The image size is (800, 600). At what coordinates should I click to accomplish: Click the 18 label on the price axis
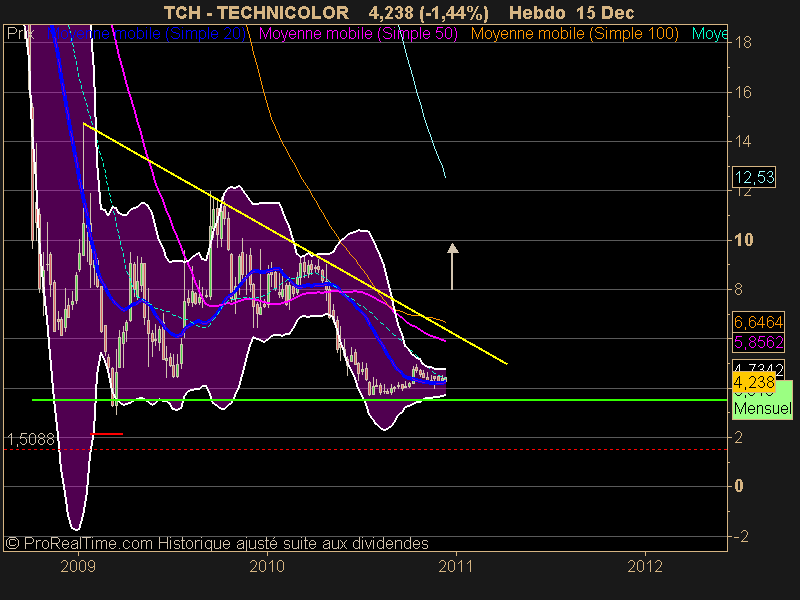click(x=743, y=42)
